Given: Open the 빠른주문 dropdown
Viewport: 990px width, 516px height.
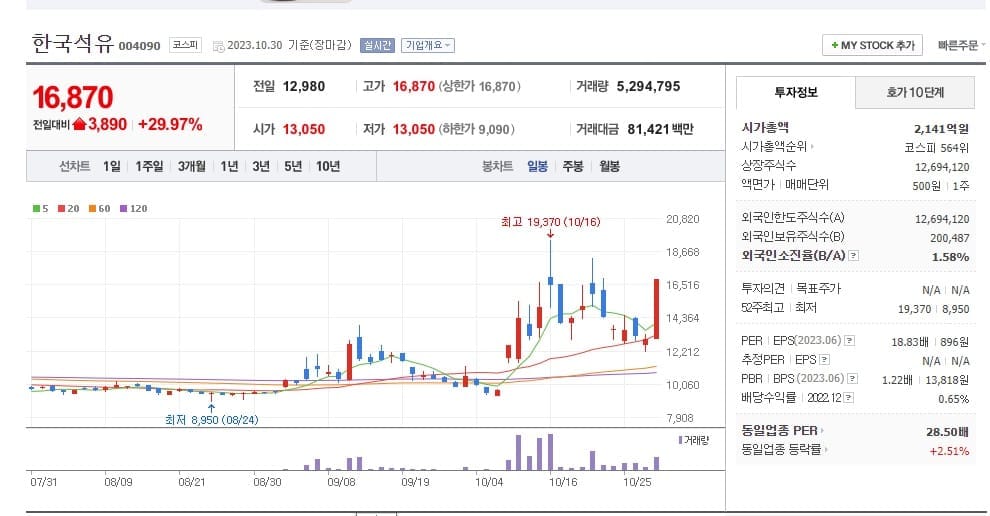Looking at the screenshot, I should tap(961, 45).
